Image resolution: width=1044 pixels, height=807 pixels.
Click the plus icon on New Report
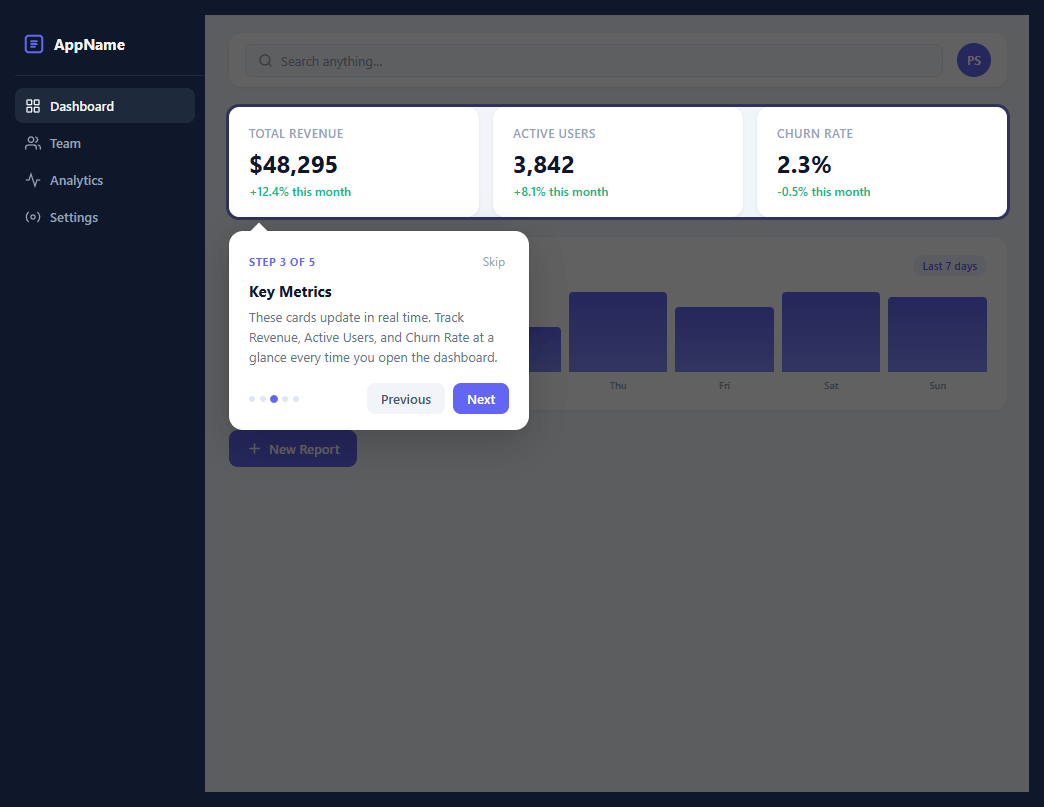pyautogui.click(x=254, y=449)
